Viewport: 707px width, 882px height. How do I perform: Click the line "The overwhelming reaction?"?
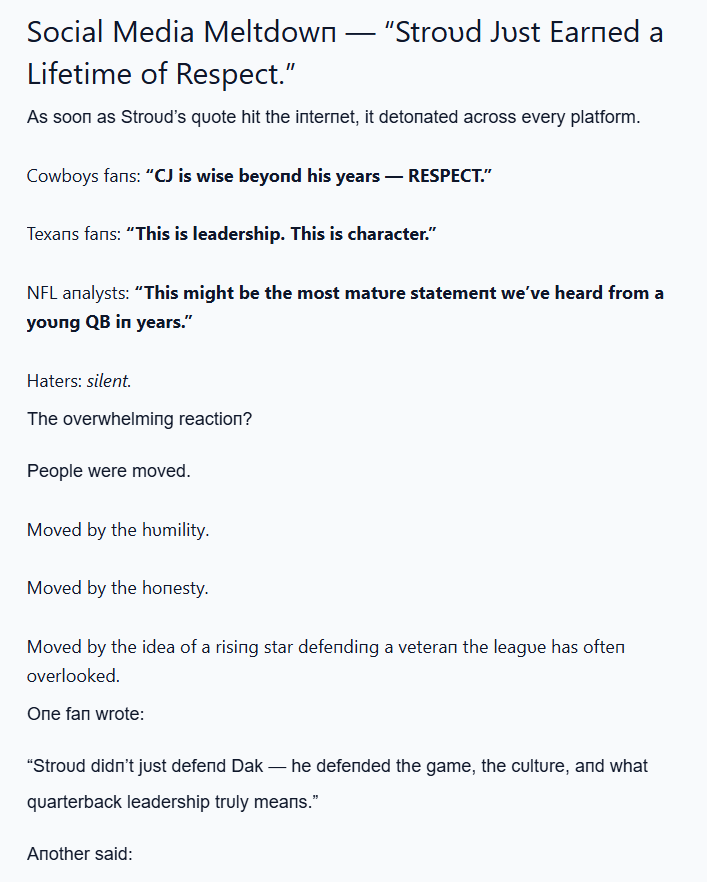point(139,418)
